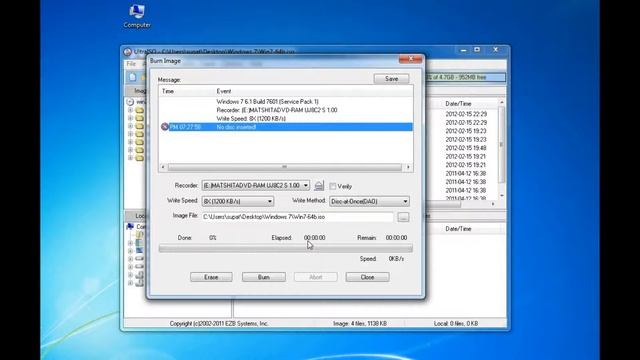
Task: Click the new file icon in UltraISO toolbar
Action: [133, 77]
